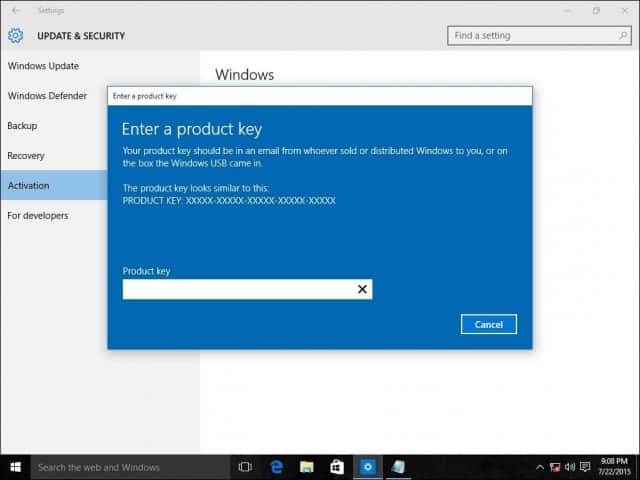640x480 pixels.
Task: Click the Windows Start button
Action: (15, 467)
